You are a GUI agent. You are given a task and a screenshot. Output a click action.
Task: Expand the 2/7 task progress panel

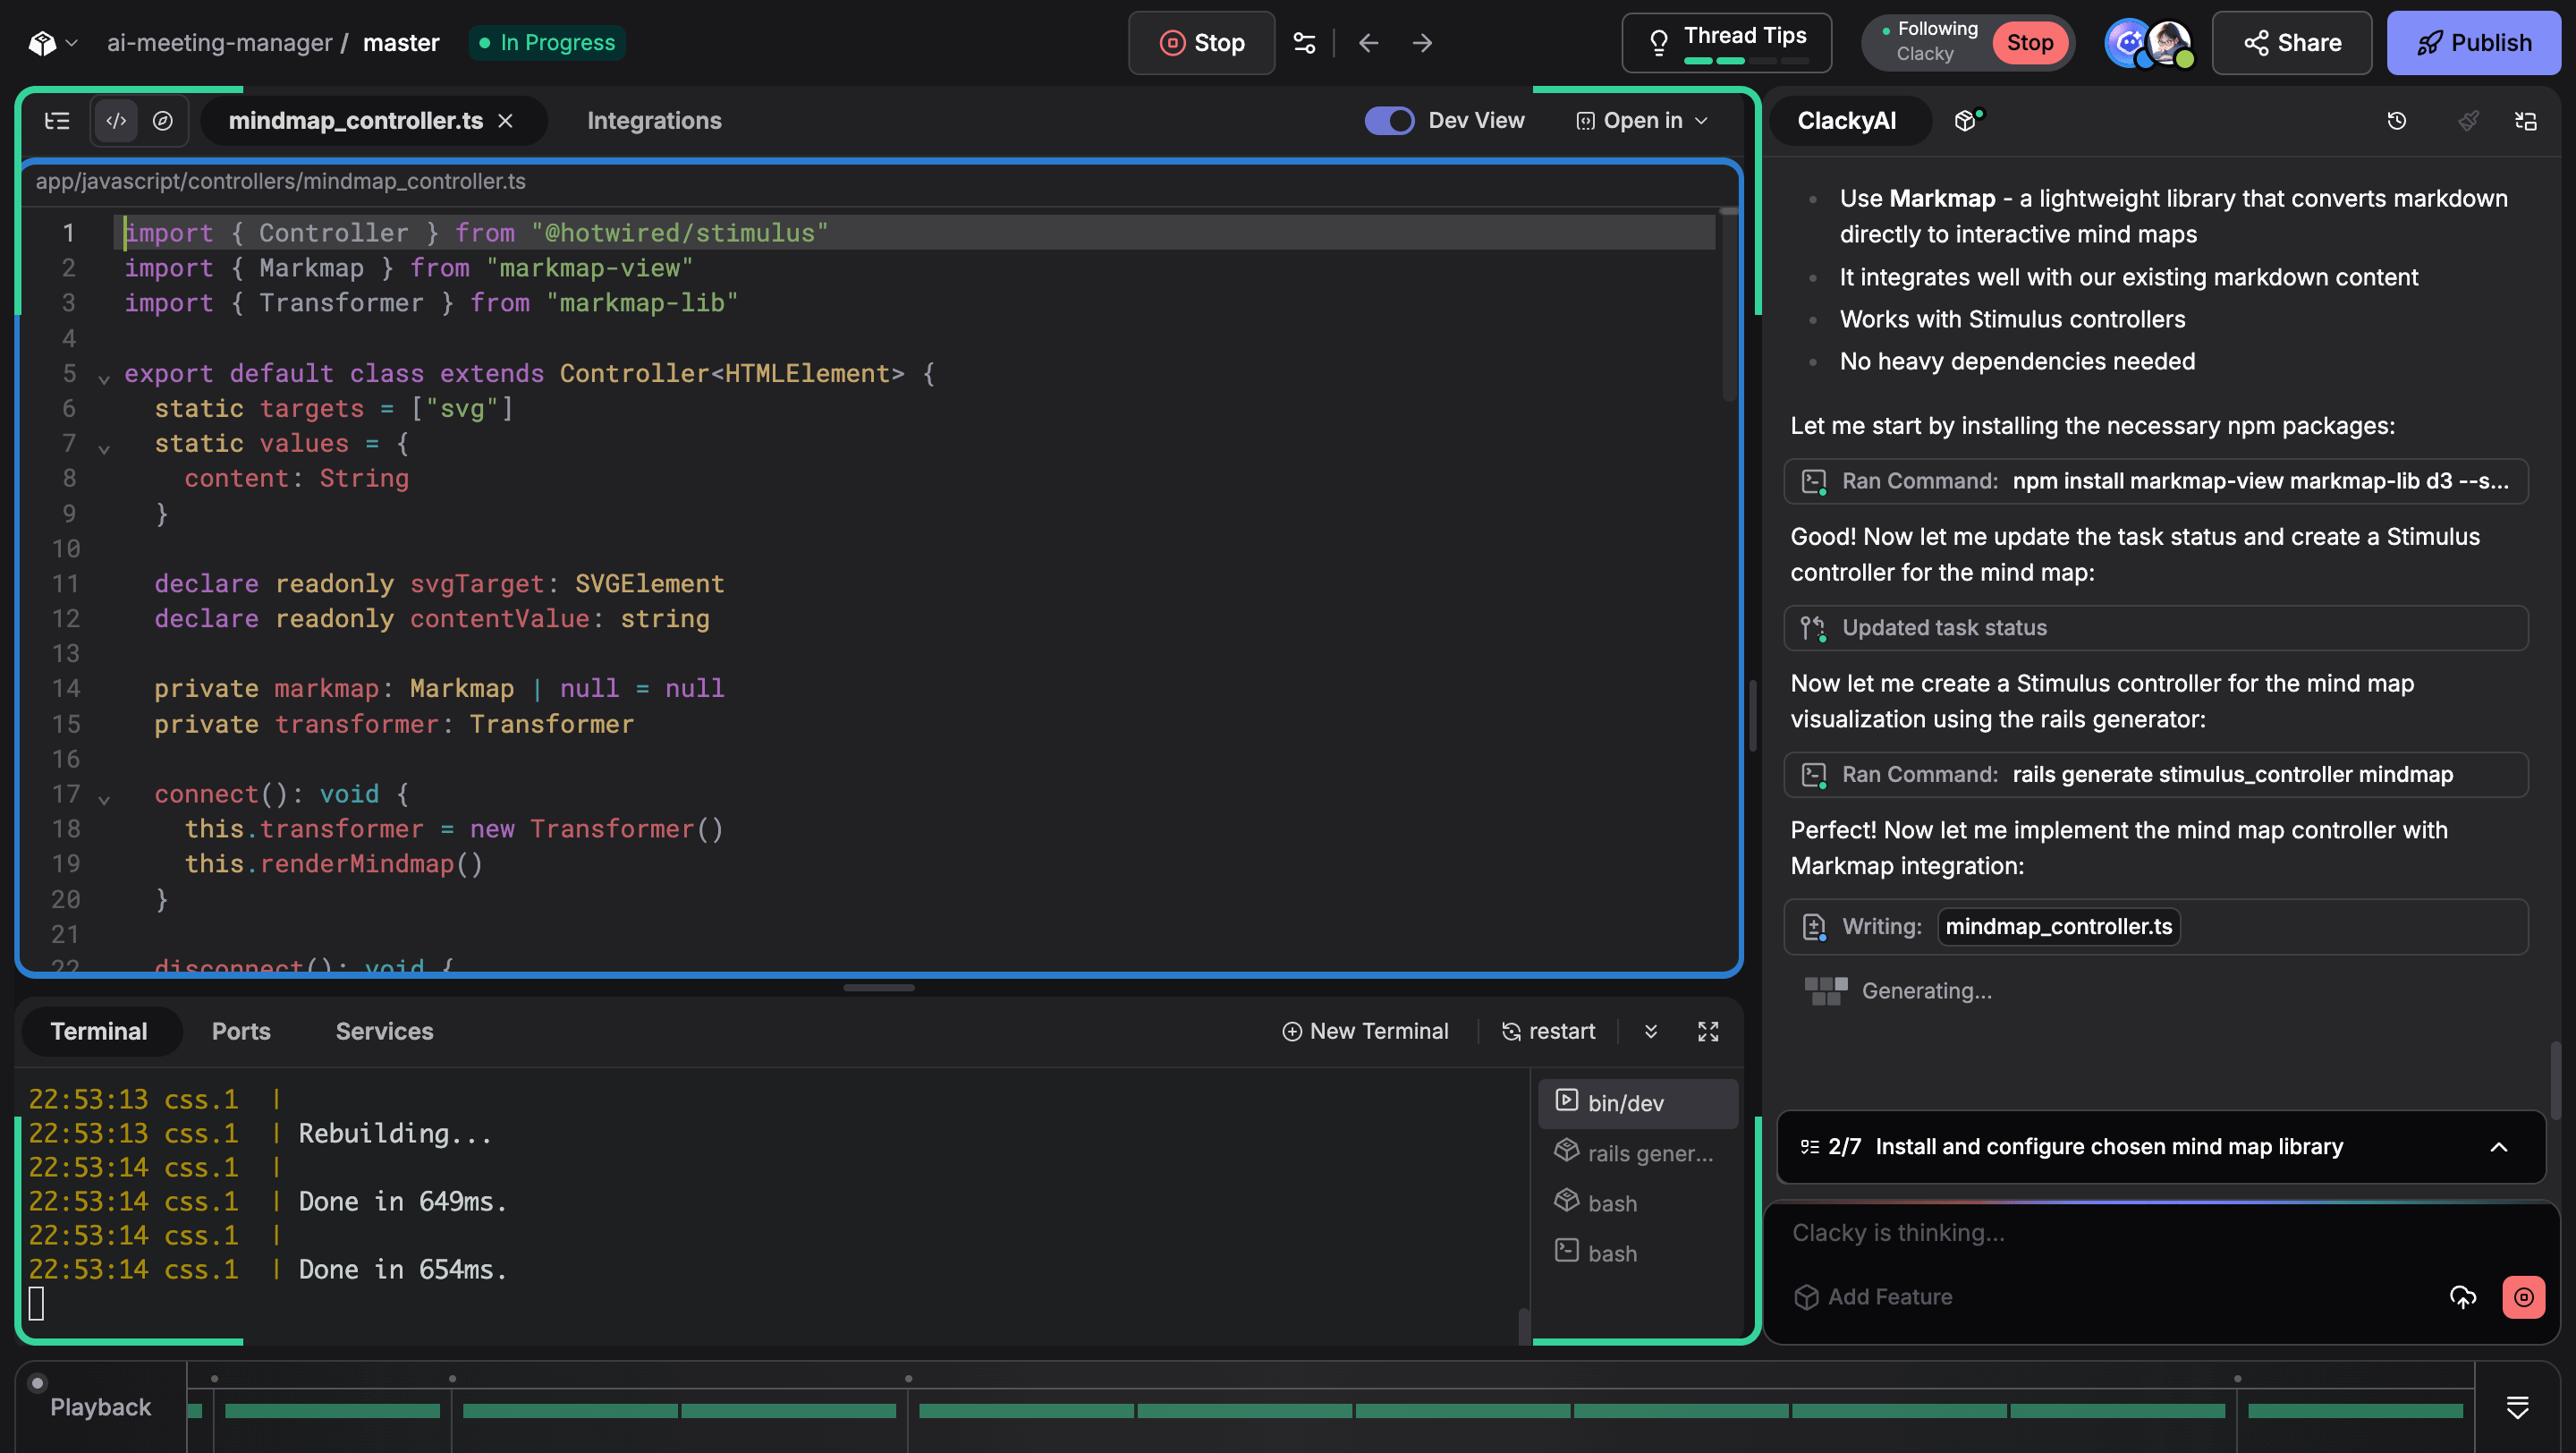[2498, 1147]
